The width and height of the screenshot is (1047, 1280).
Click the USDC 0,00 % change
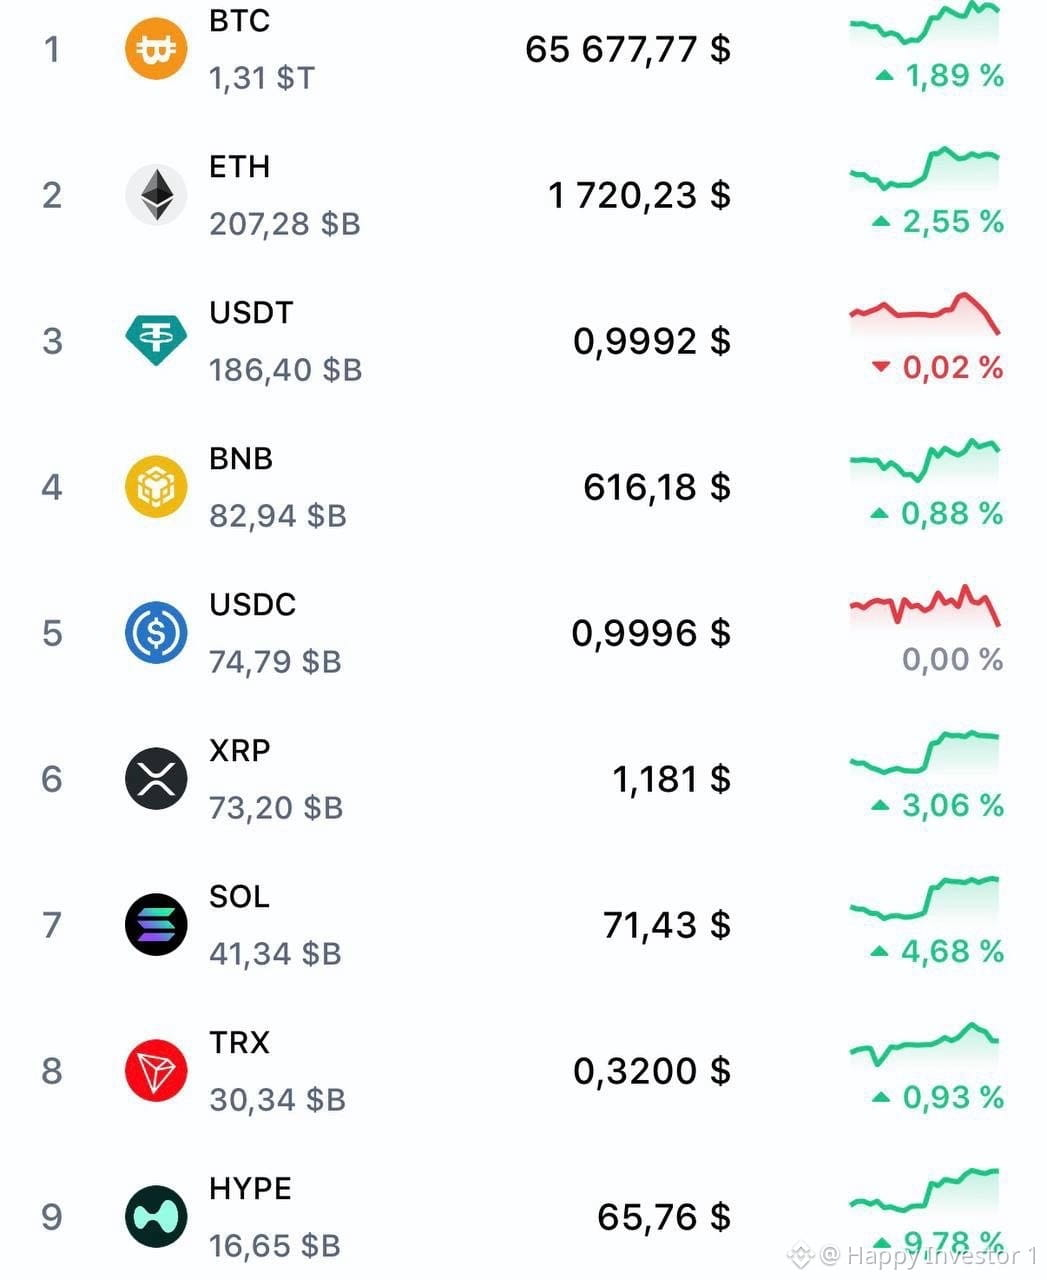(952, 659)
